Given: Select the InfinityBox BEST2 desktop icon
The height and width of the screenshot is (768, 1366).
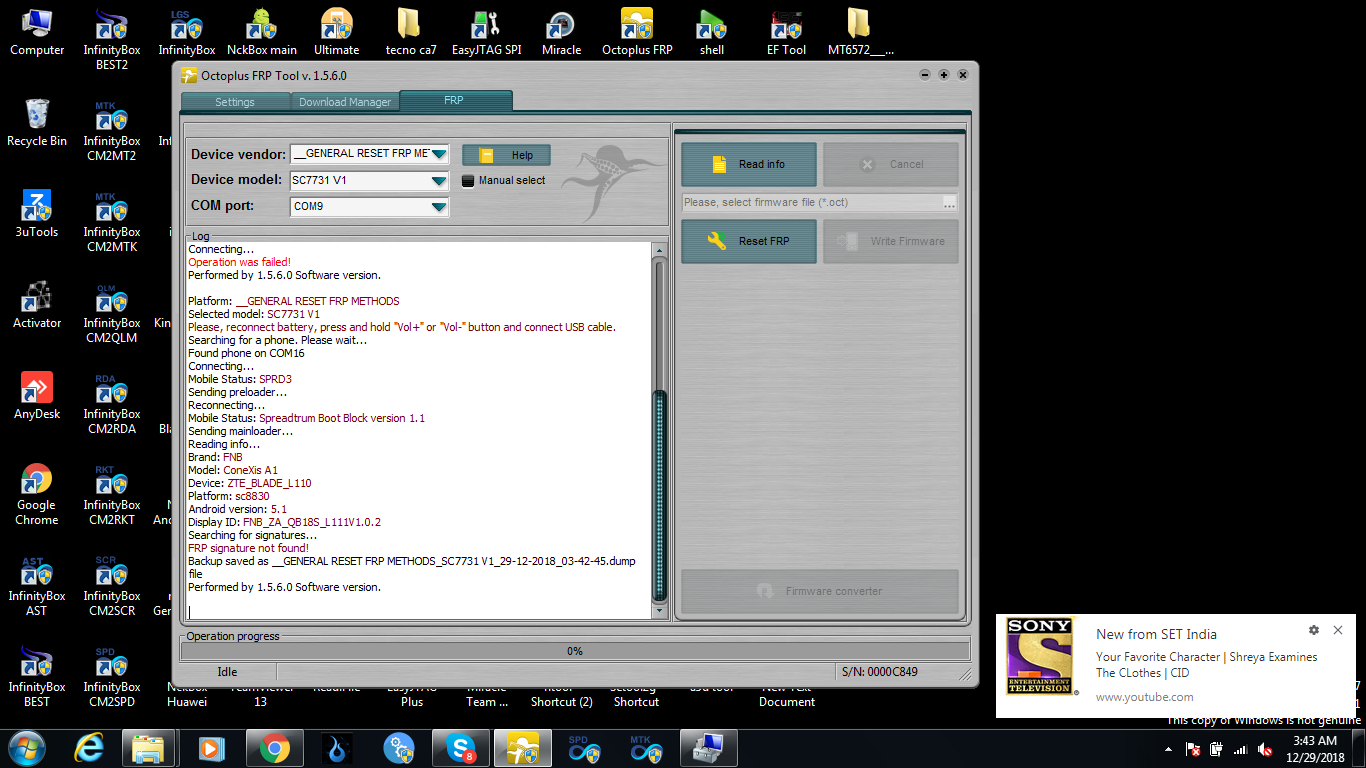Looking at the screenshot, I should click(x=112, y=39).
